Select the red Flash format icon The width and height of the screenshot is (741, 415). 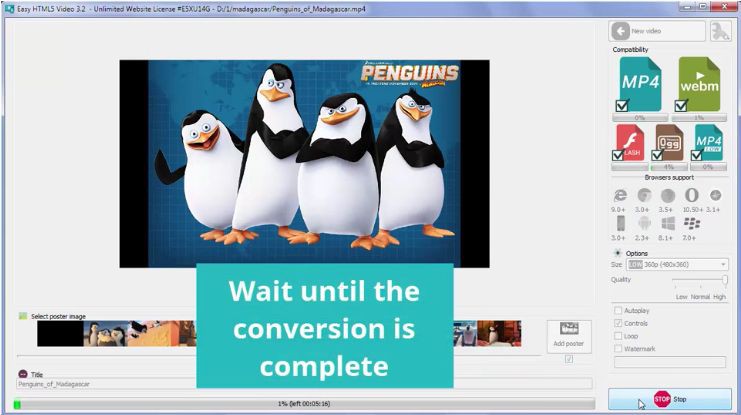tap(630, 142)
